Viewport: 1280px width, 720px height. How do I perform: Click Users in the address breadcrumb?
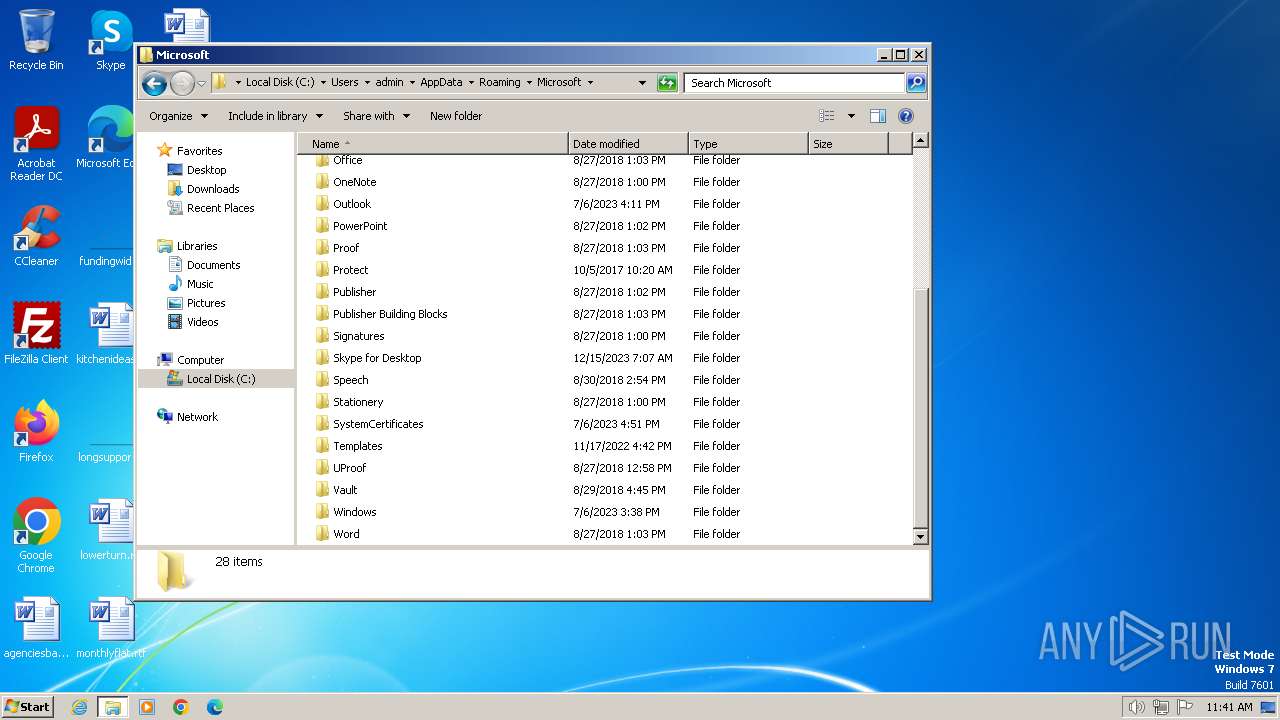pos(344,83)
